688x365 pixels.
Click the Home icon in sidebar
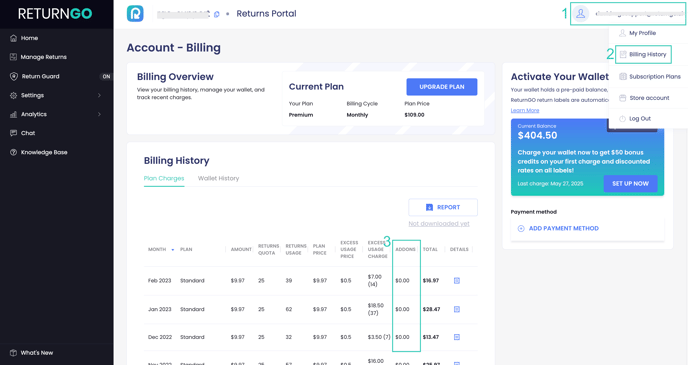pyautogui.click(x=14, y=38)
